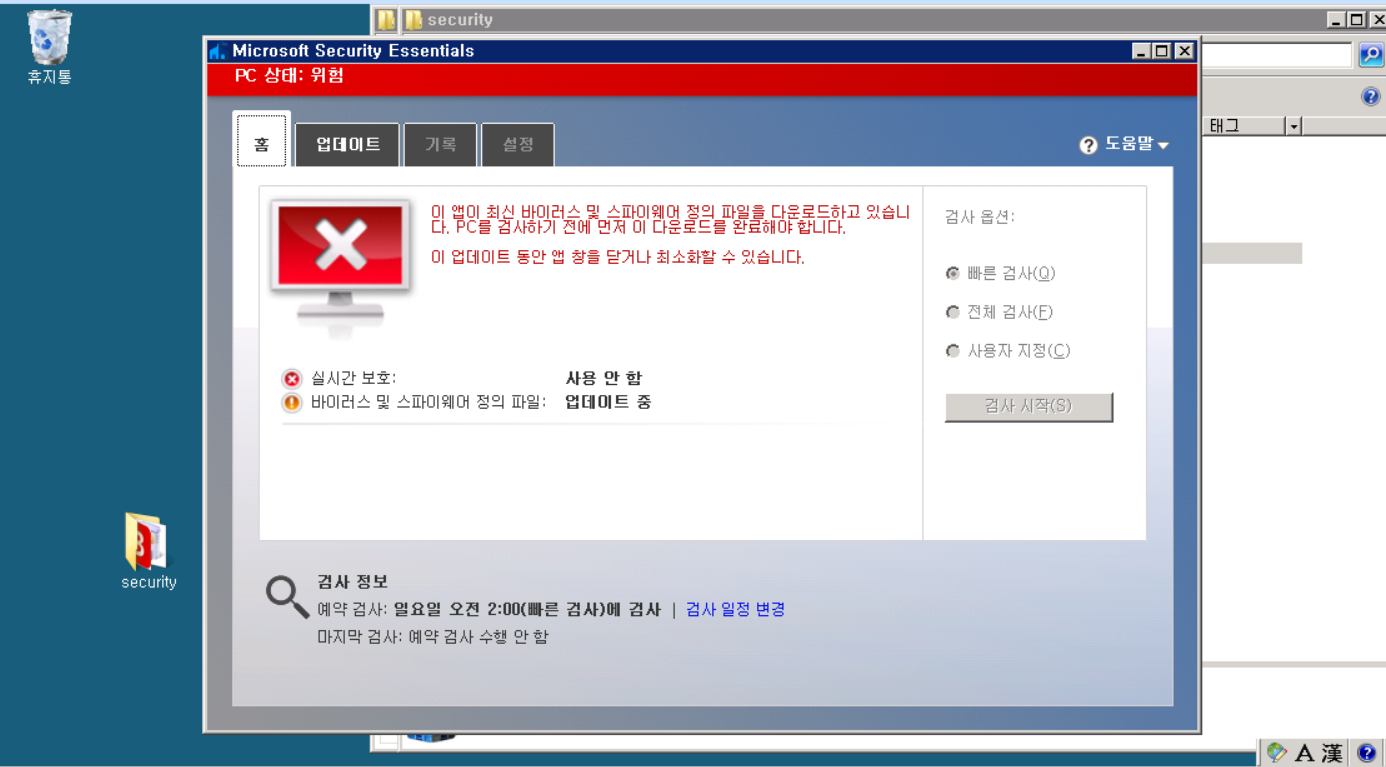Click the blue help icon in language bar

1367,753
